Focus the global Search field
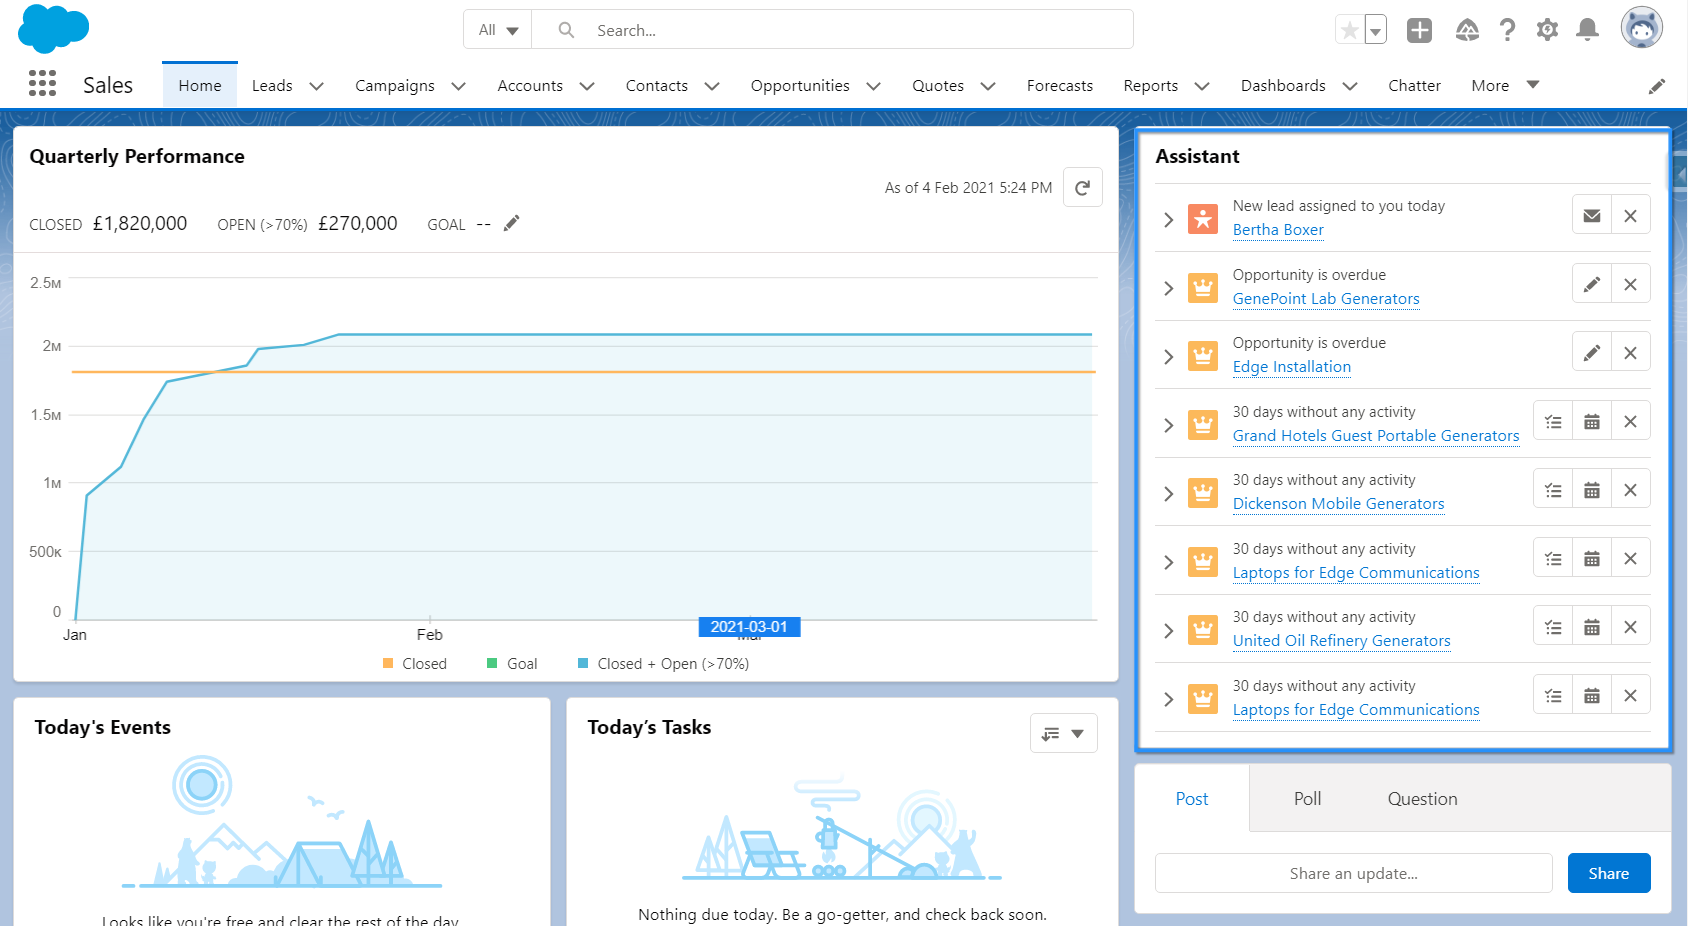 (832, 30)
